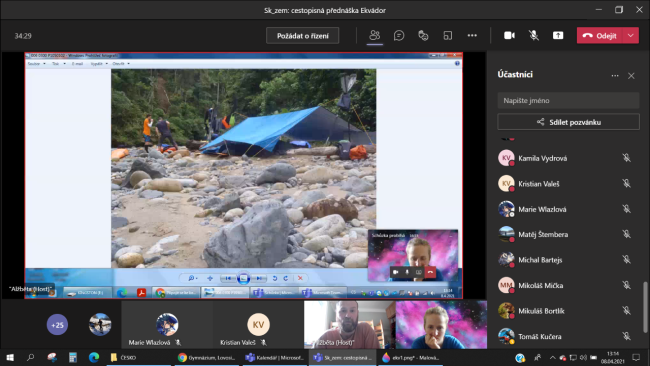
Task: Open participants panel more options ellipsis
Action: click(615, 75)
